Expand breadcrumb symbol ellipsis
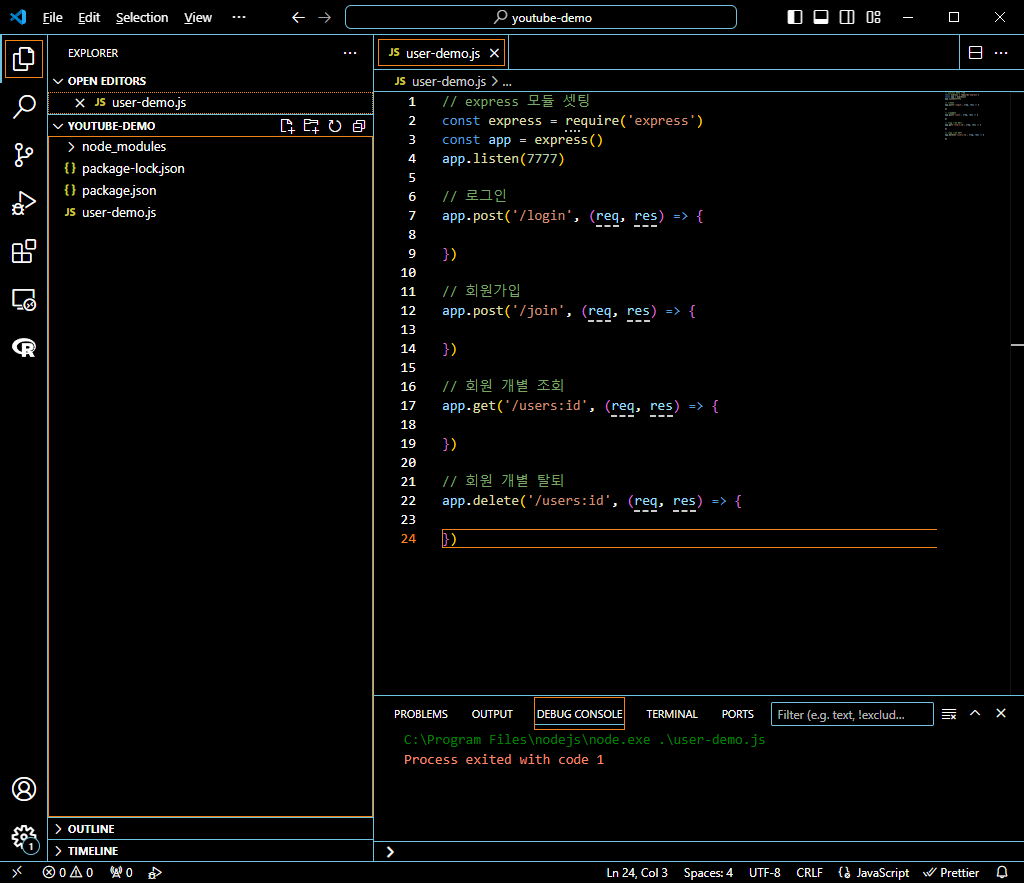Image resolution: width=1024 pixels, height=883 pixels. (x=507, y=82)
